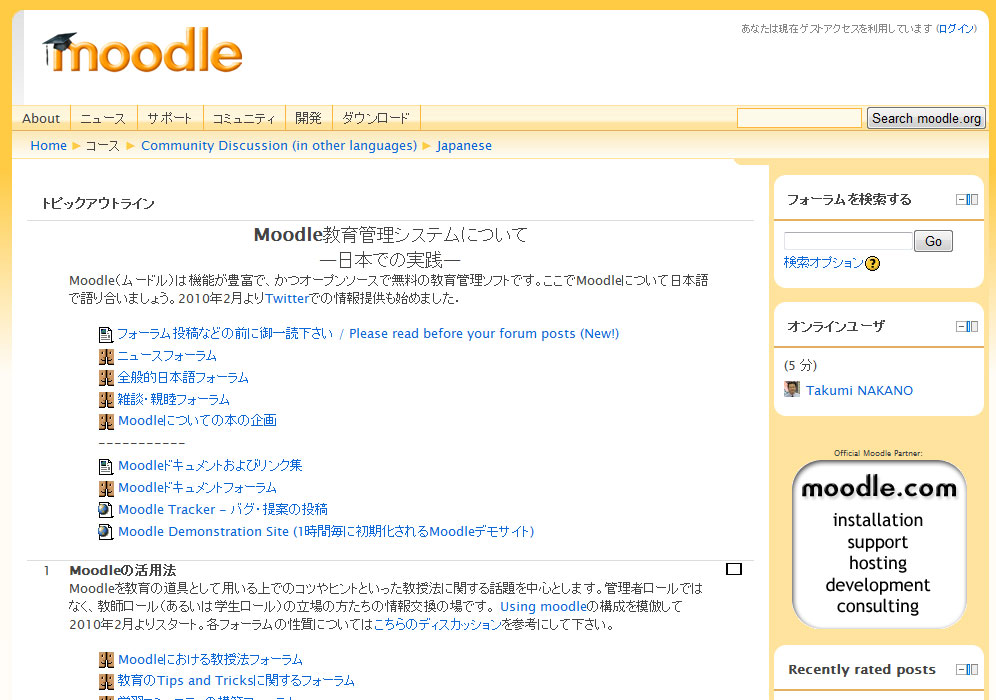This screenshot has height=700, width=996.
Task: Open Community Discussion (in other languages) breadcrumb
Action: tap(279, 145)
